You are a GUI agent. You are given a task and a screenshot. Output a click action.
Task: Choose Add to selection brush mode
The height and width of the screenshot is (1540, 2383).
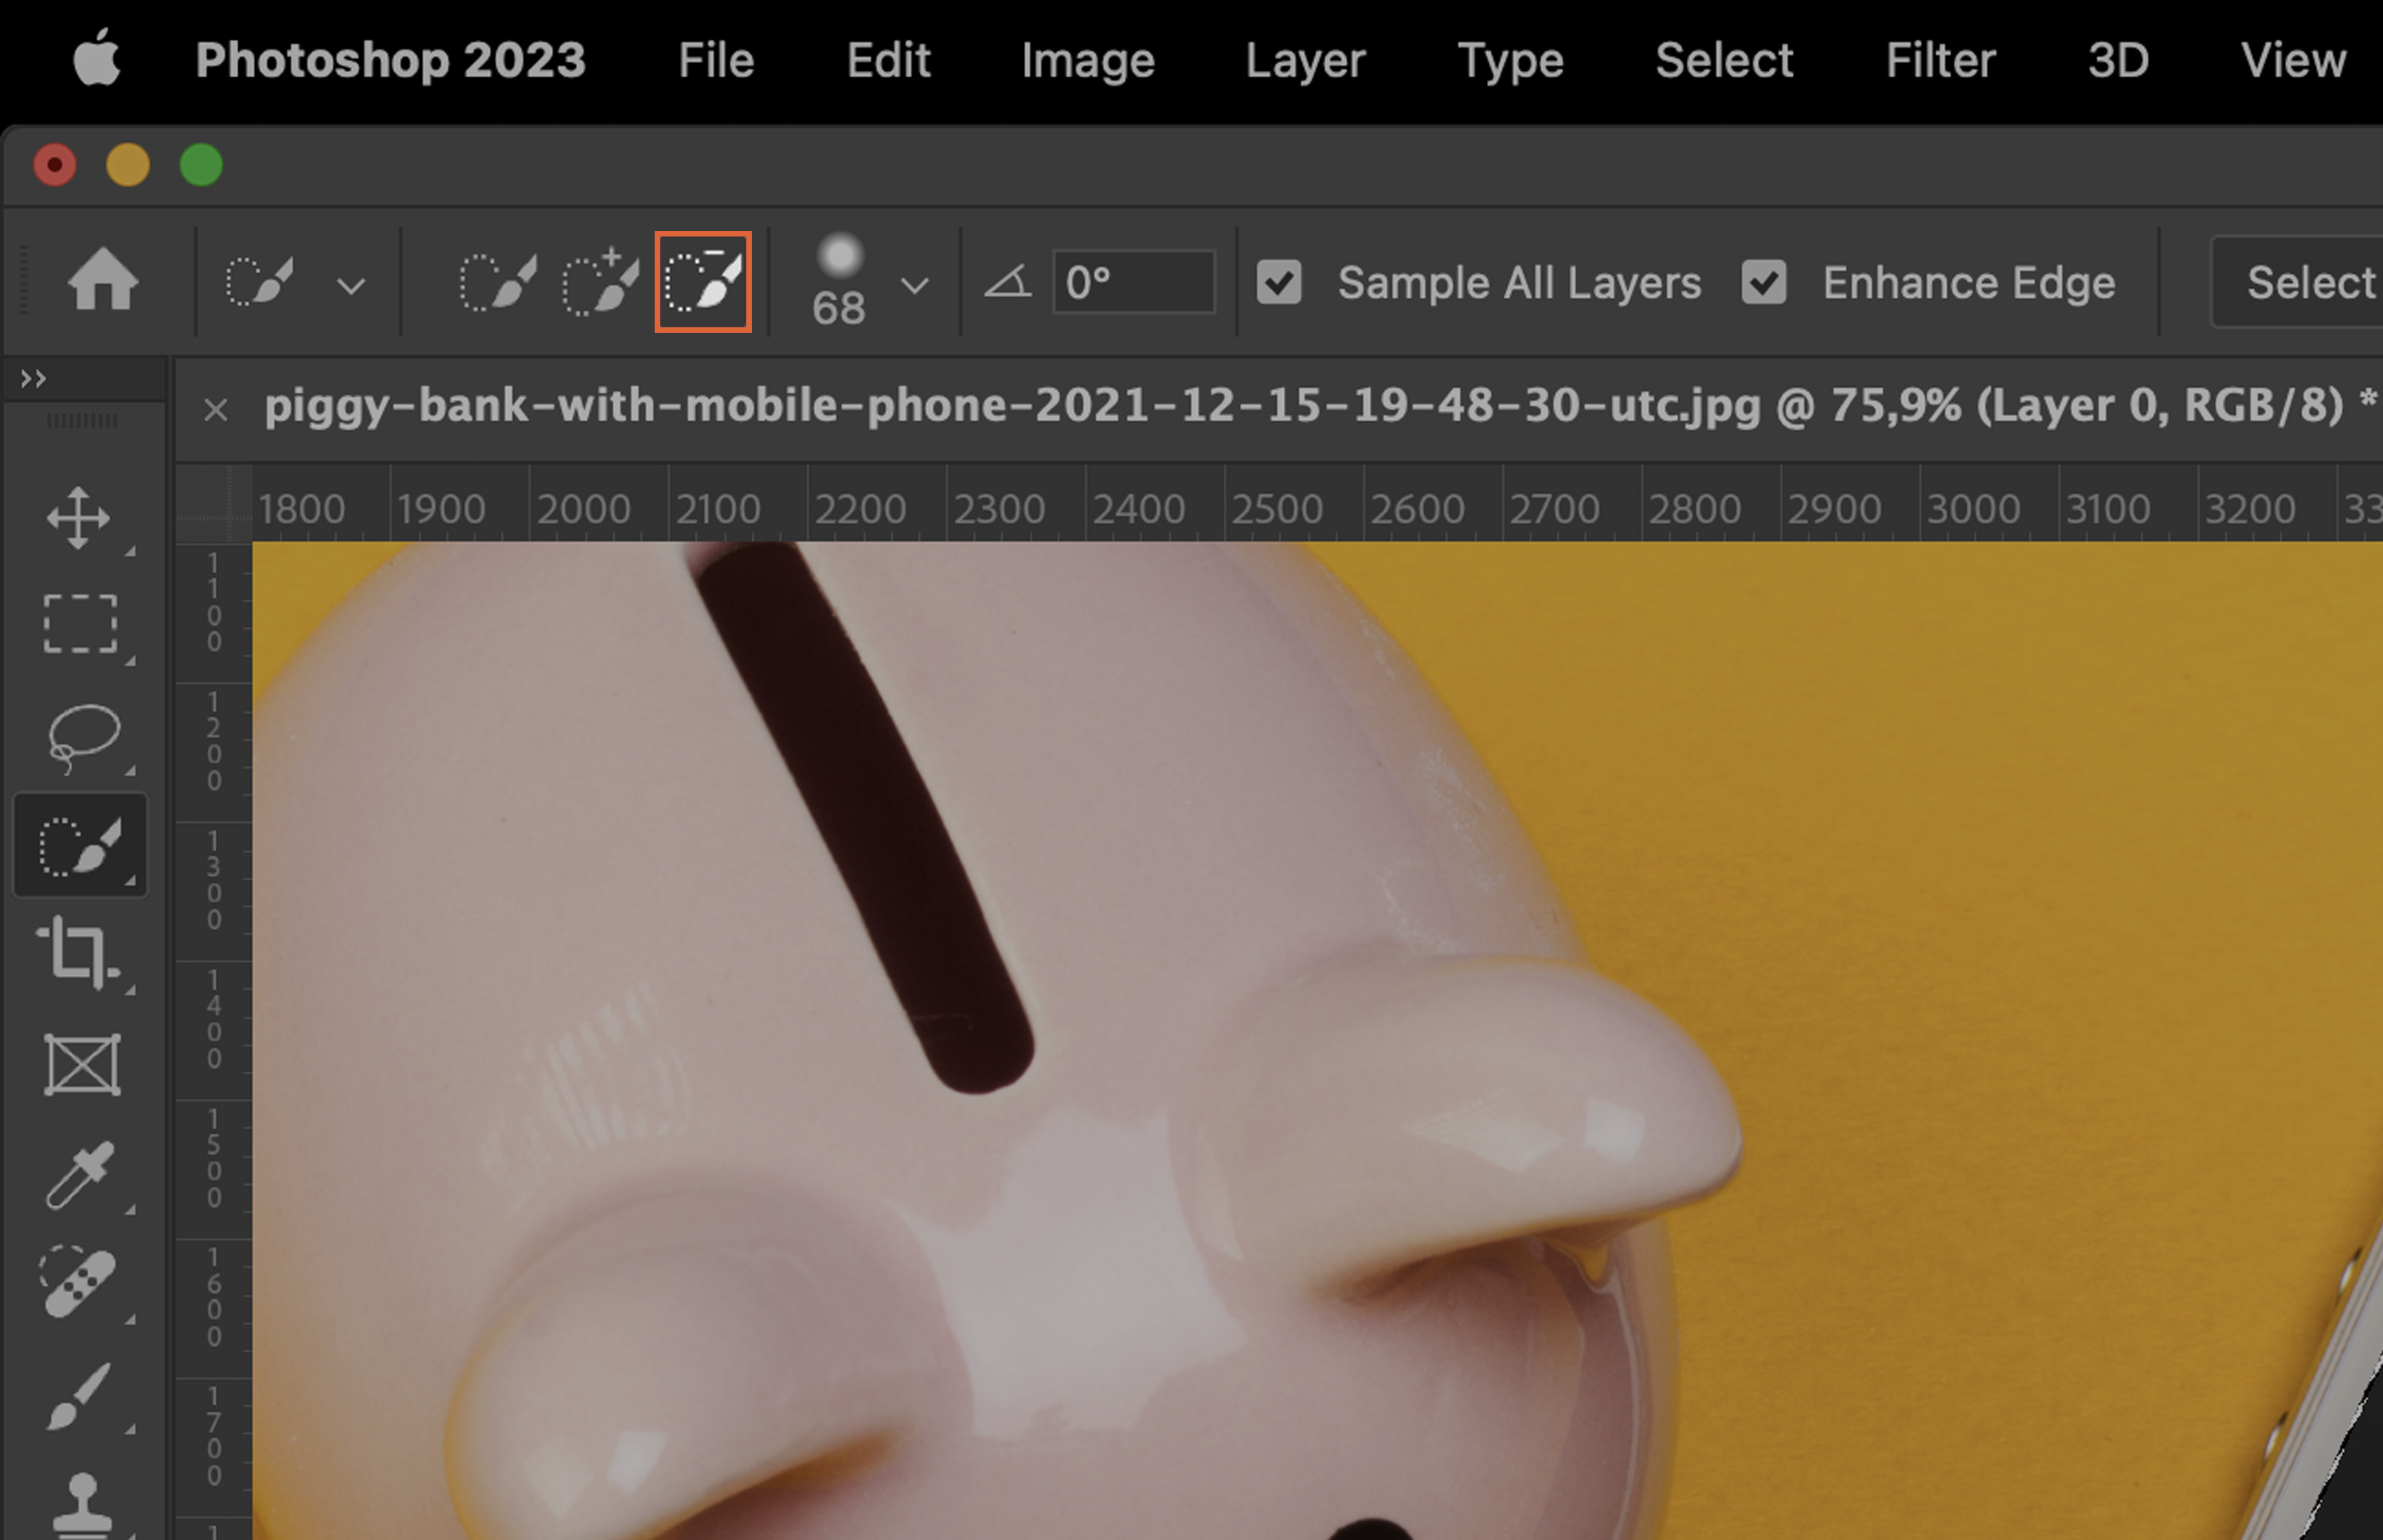(600, 283)
